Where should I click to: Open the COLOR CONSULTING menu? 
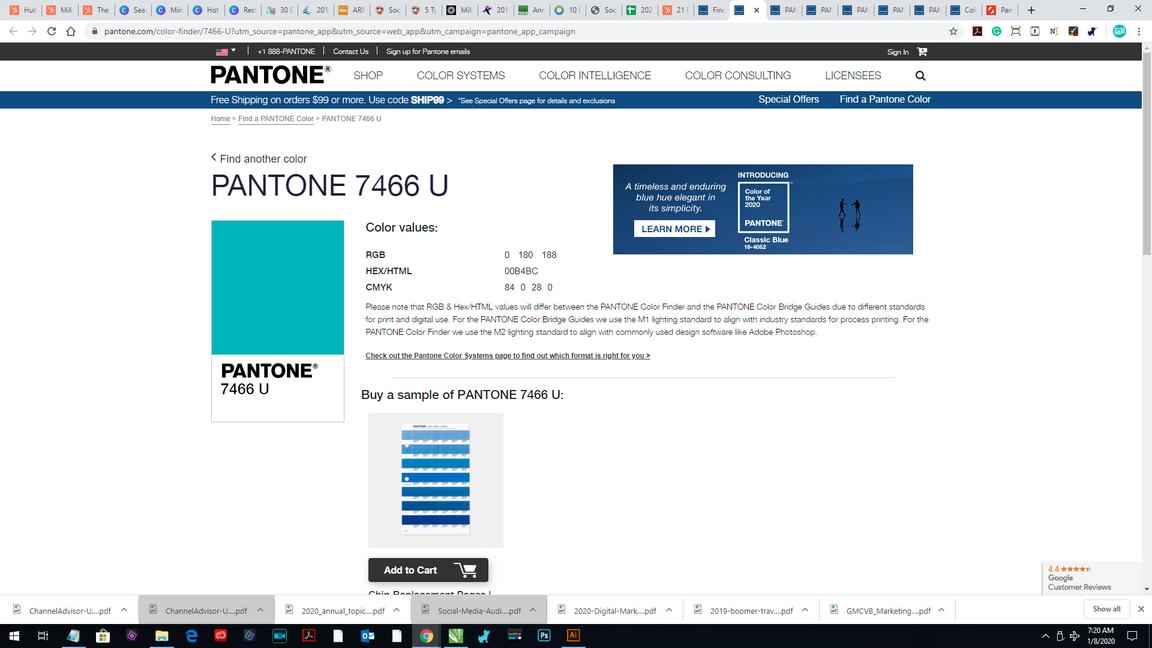point(738,76)
